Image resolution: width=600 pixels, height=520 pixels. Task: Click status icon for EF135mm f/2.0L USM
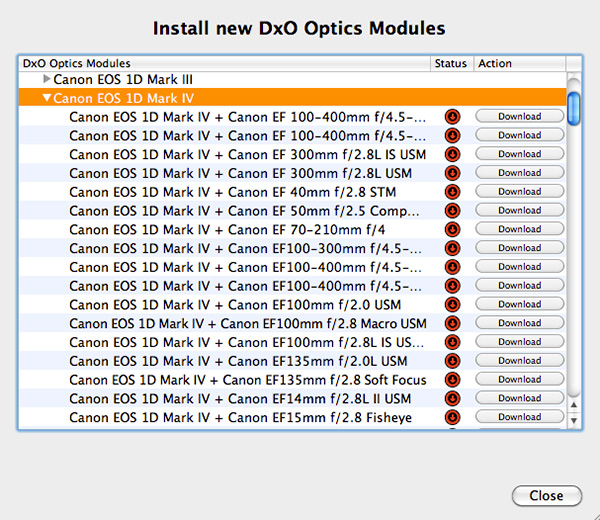(452, 361)
